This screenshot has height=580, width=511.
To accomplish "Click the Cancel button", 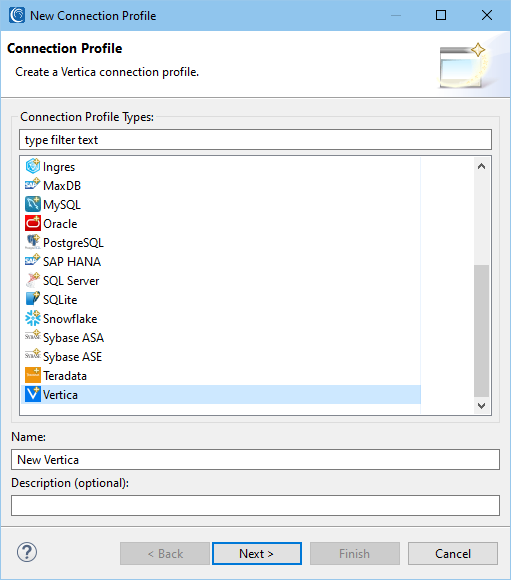I will click(x=453, y=554).
